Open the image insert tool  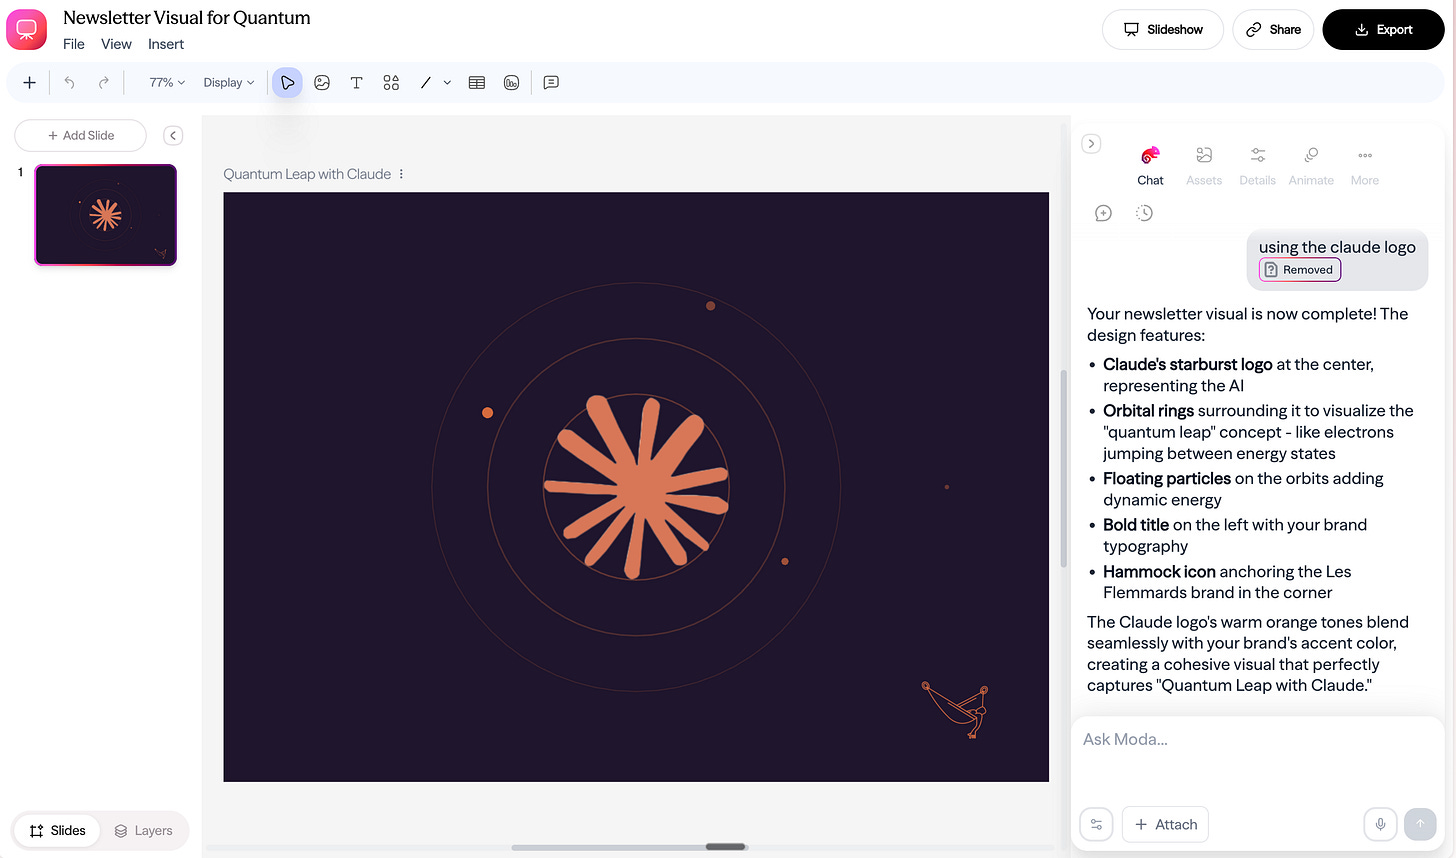[x=322, y=83]
